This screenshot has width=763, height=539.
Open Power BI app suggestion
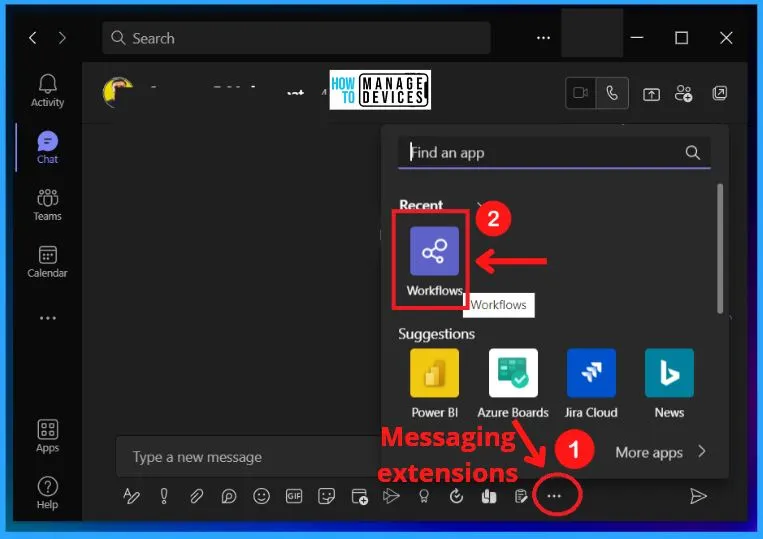coord(435,383)
